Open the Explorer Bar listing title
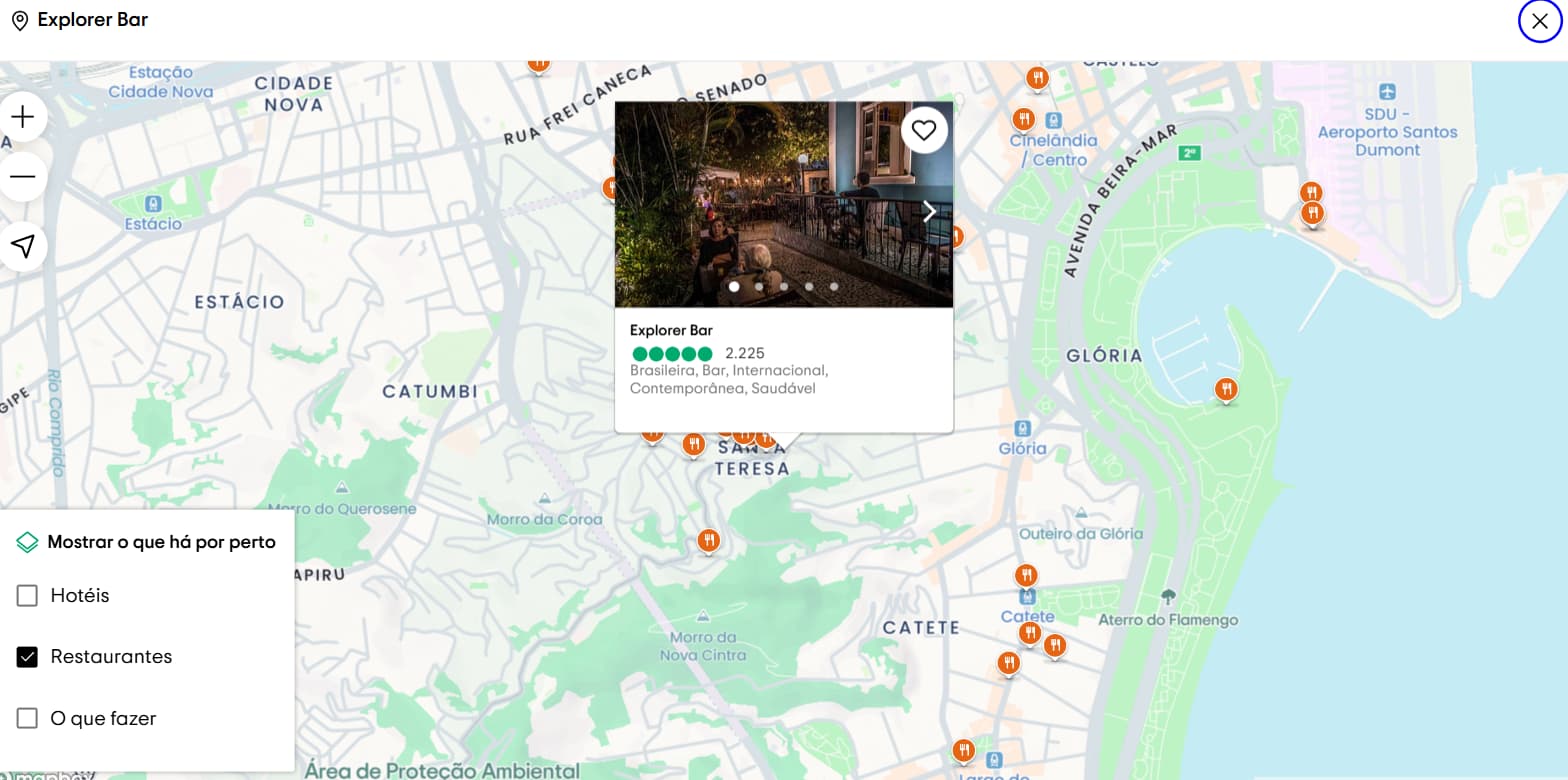The height and width of the screenshot is (780, 1568). click(x=671, y=330)
